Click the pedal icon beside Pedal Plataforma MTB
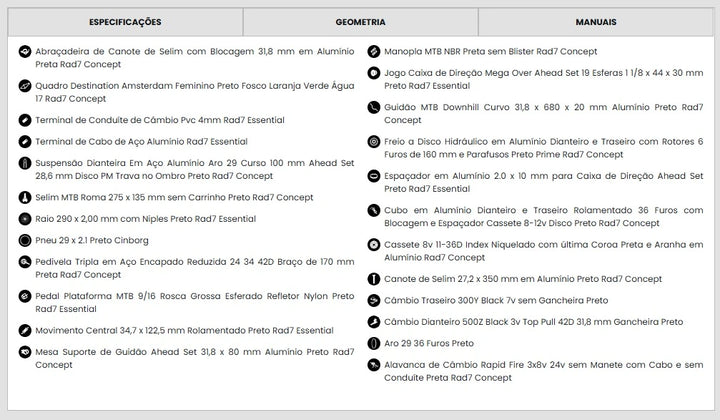 pos(25,298)
